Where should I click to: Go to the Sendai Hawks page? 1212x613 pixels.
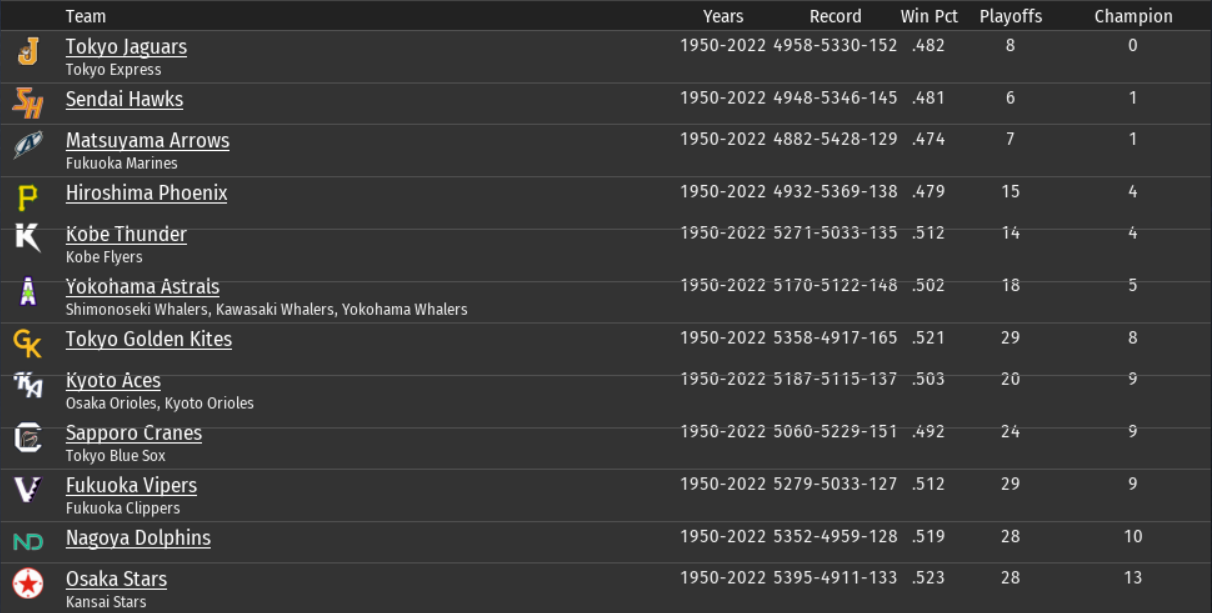point(124,99)
